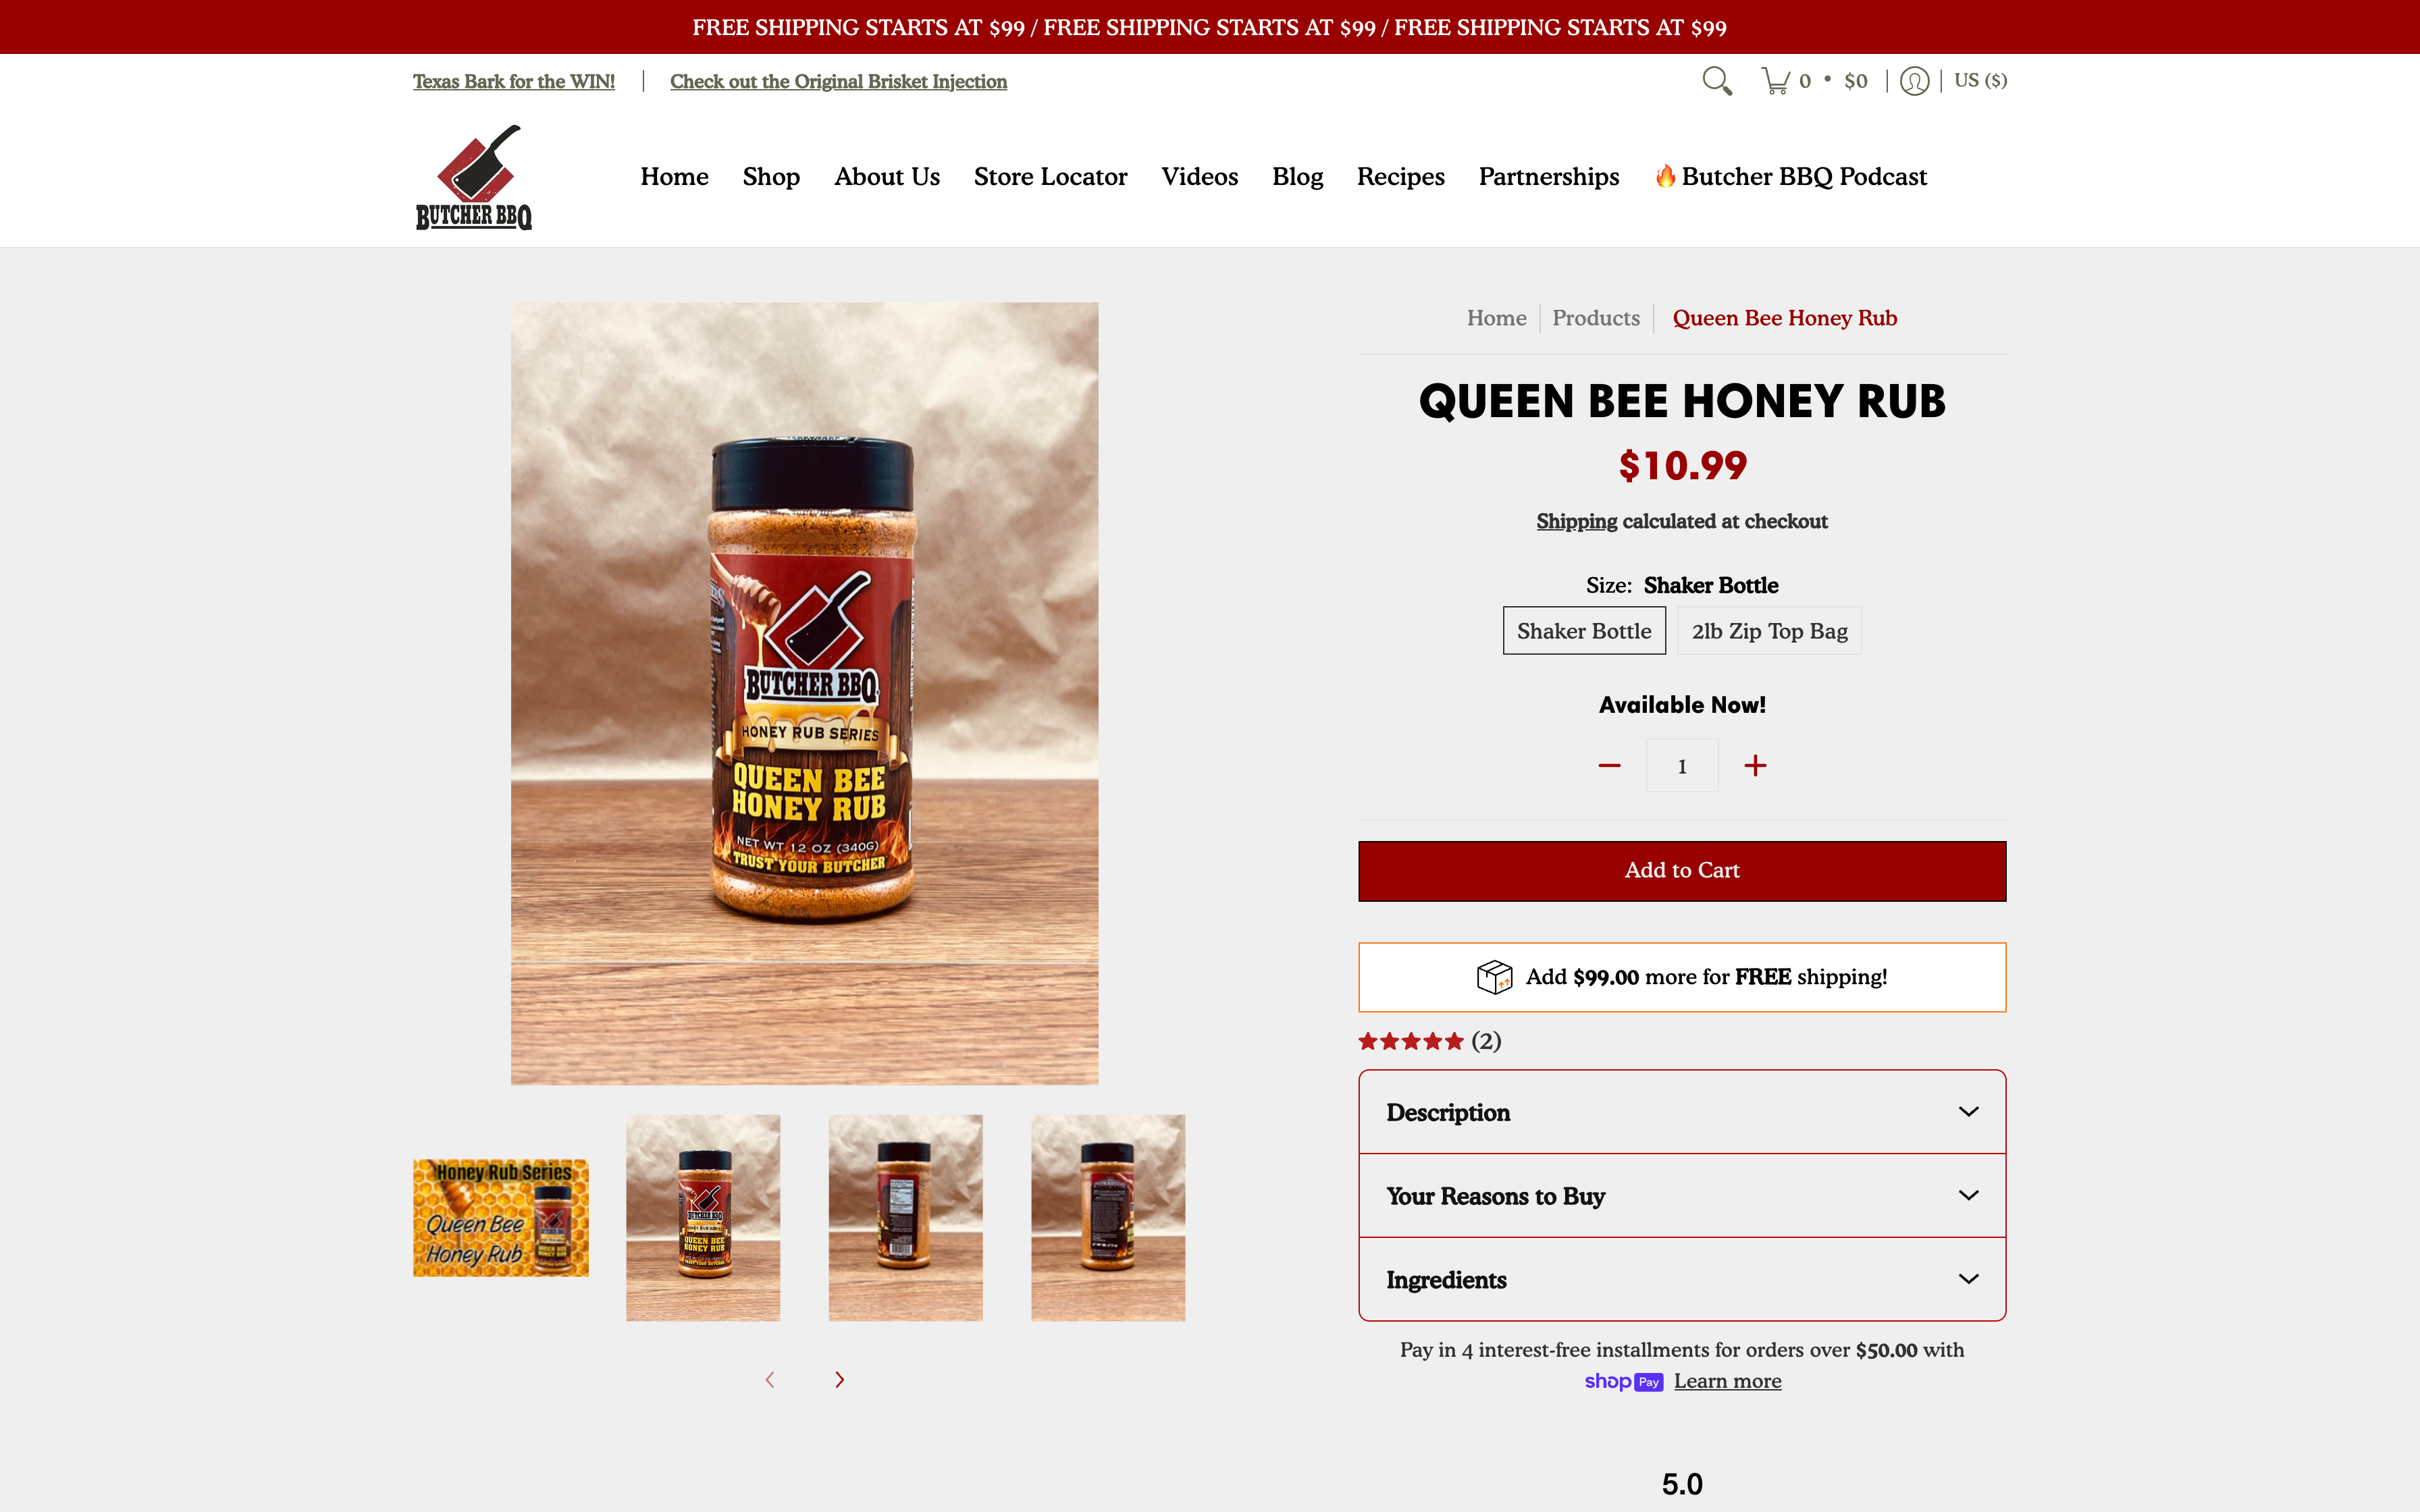
Task: Go to next thumbnails with right arrow
Action: 840,1380
